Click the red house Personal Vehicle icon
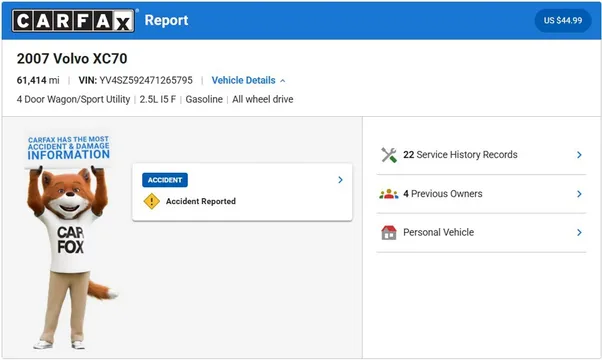Screen dimensions: 602x360 pos(389,233)
